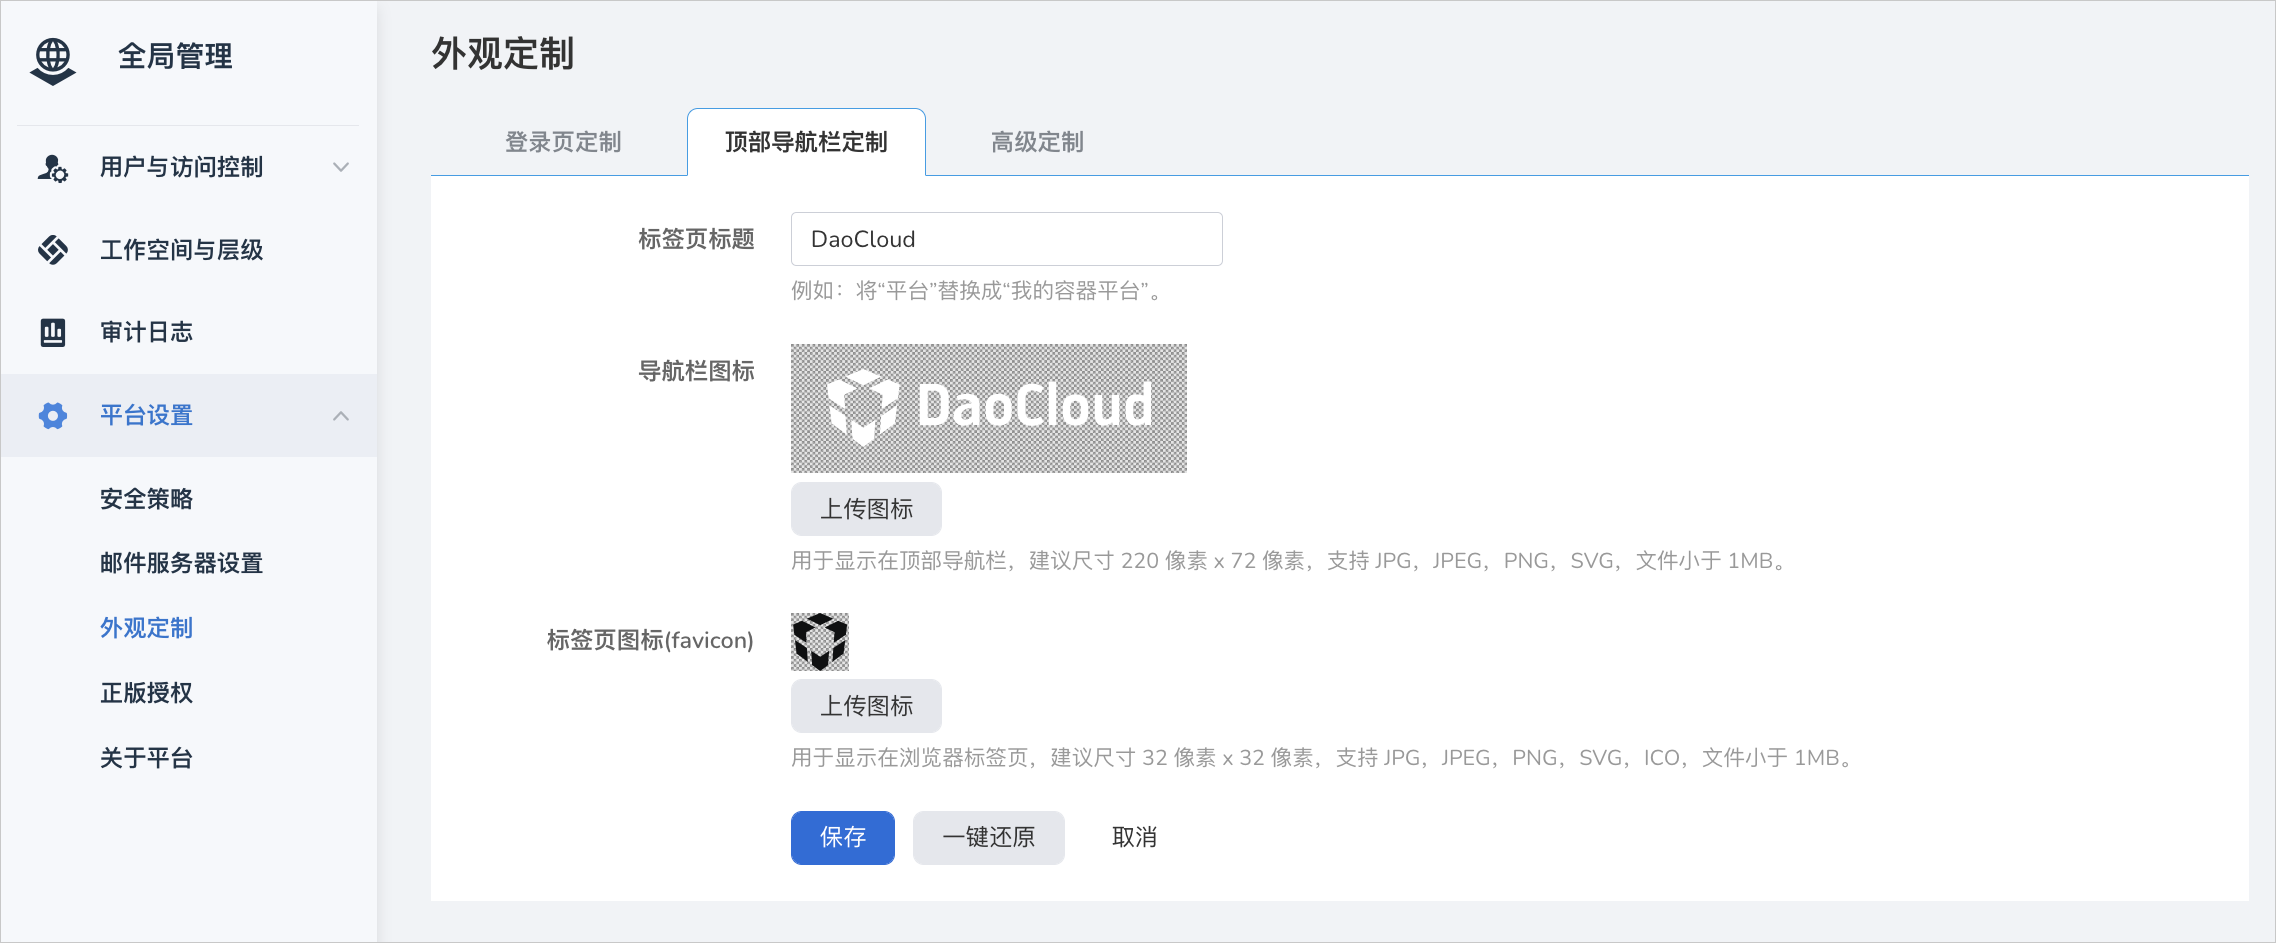Expand the 用户与访问控制 chevron

[341, 167]
